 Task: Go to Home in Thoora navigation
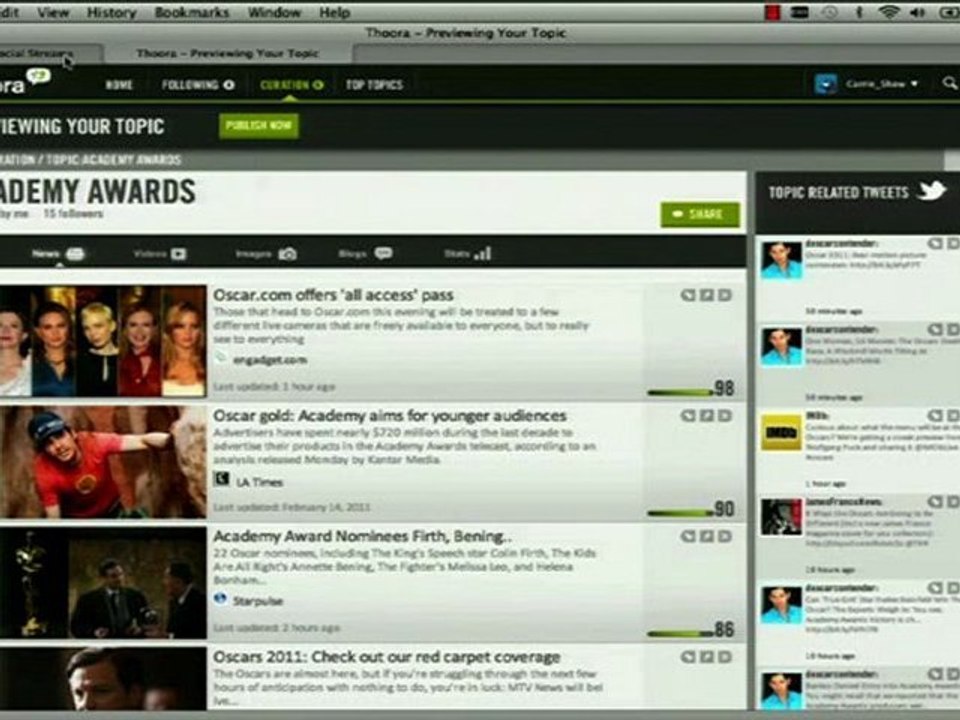coord(119,85)
